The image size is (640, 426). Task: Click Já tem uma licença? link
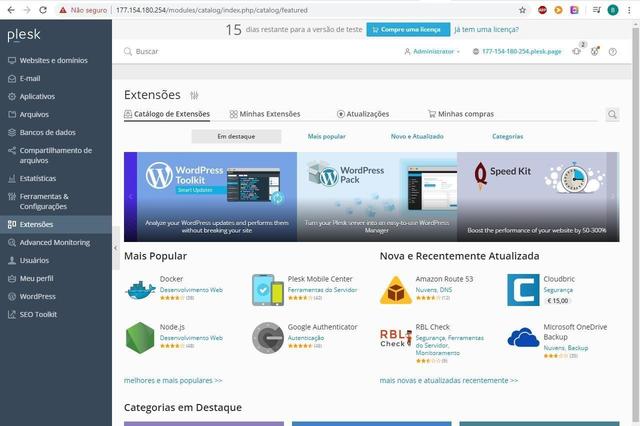(x=487, y=29)
